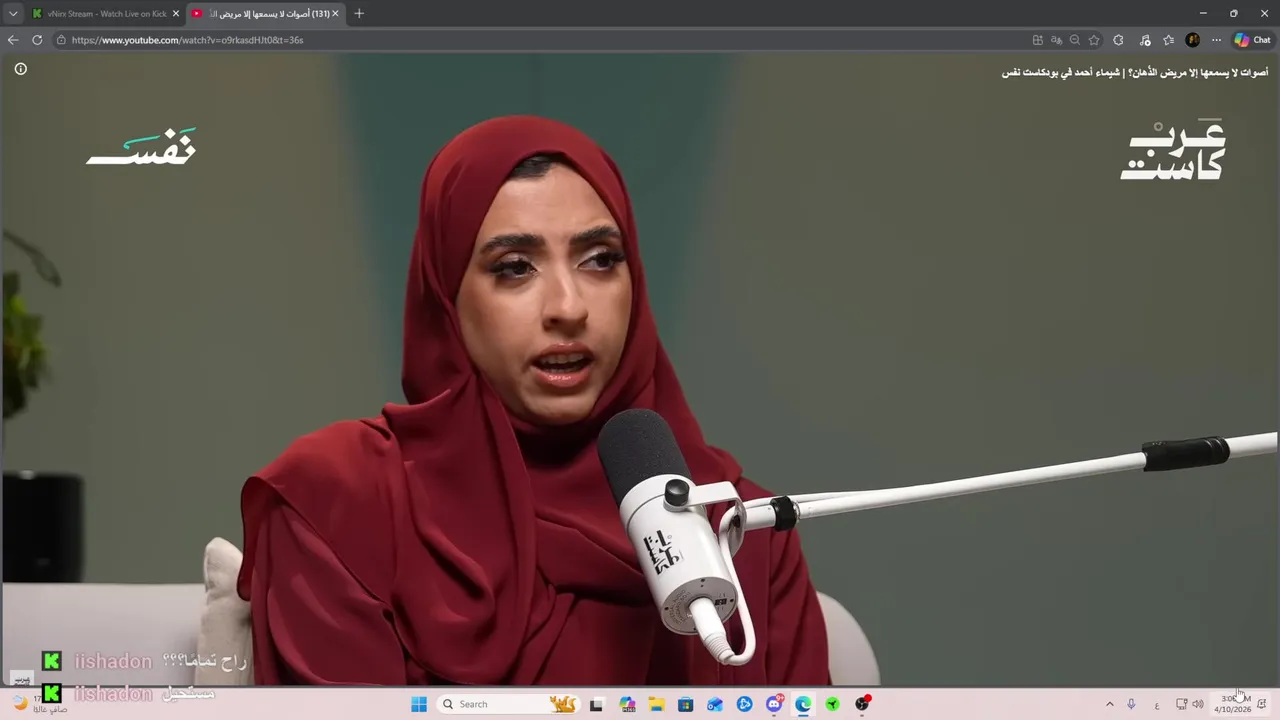This screenshot has width=1280, height=720.
Task: Open the green circle app on taskbar
Action: click(832, 704)
